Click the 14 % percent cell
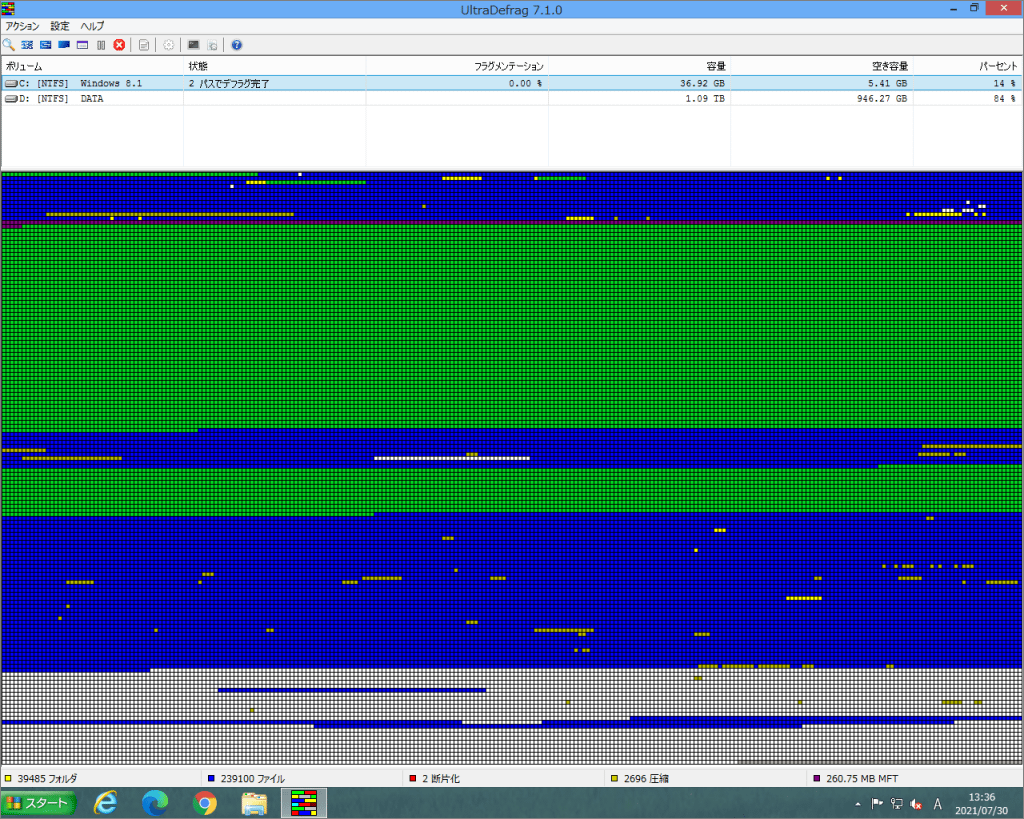 pos(1004,84)
